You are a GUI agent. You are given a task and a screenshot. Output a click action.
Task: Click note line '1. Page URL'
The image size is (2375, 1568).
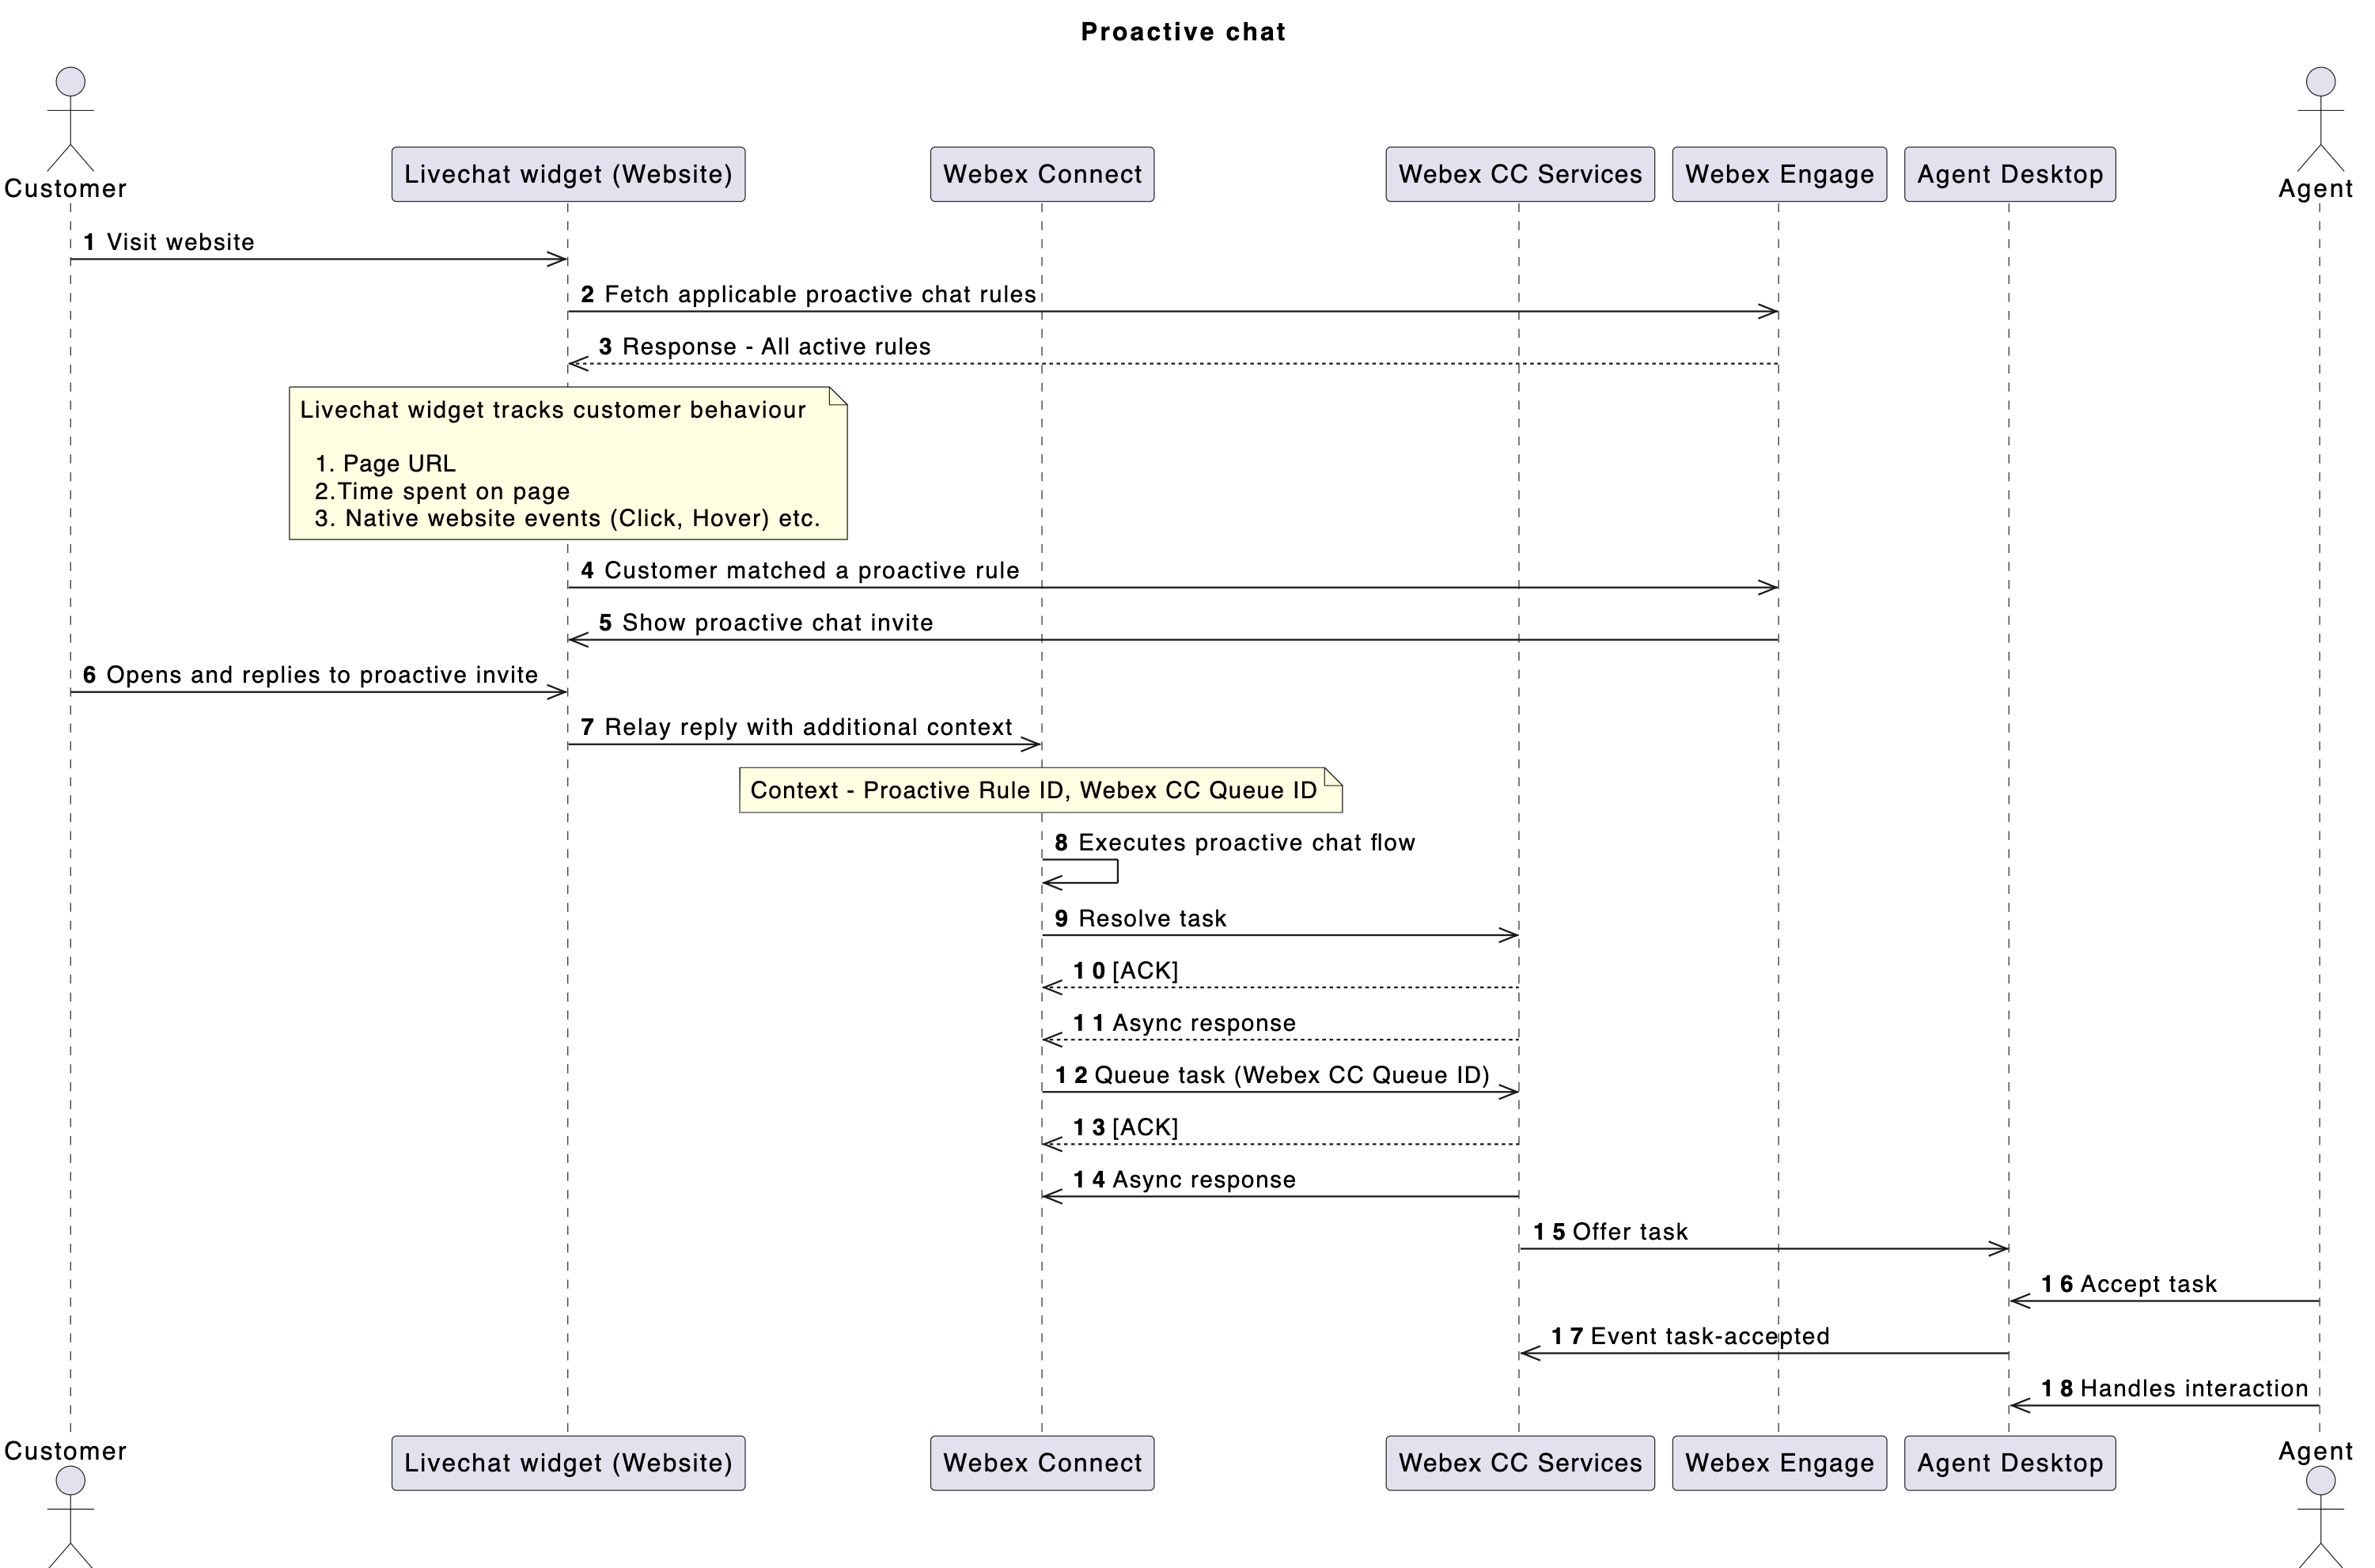tap(385, 463)
